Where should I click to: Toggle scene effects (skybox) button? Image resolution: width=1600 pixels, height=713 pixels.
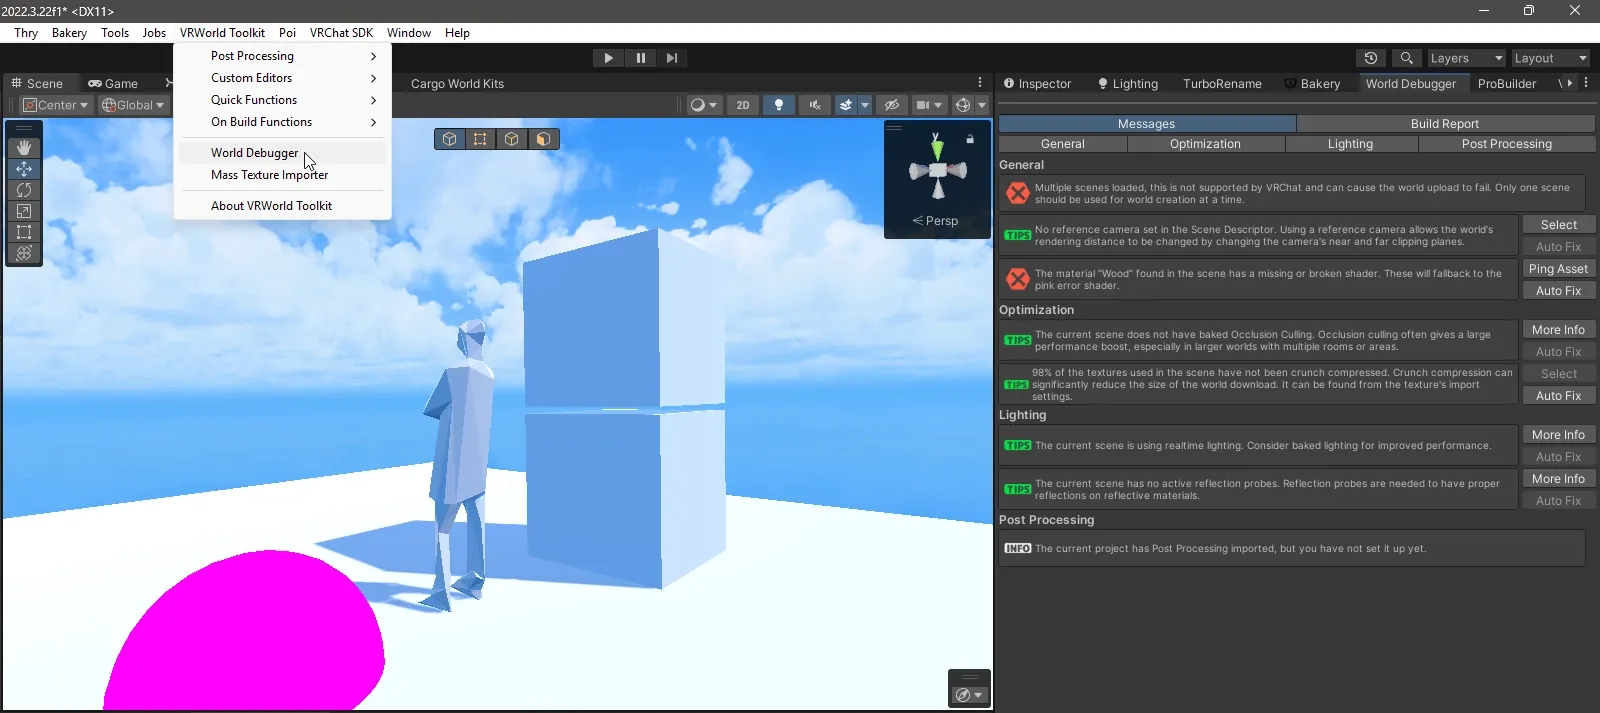point(846,105)
